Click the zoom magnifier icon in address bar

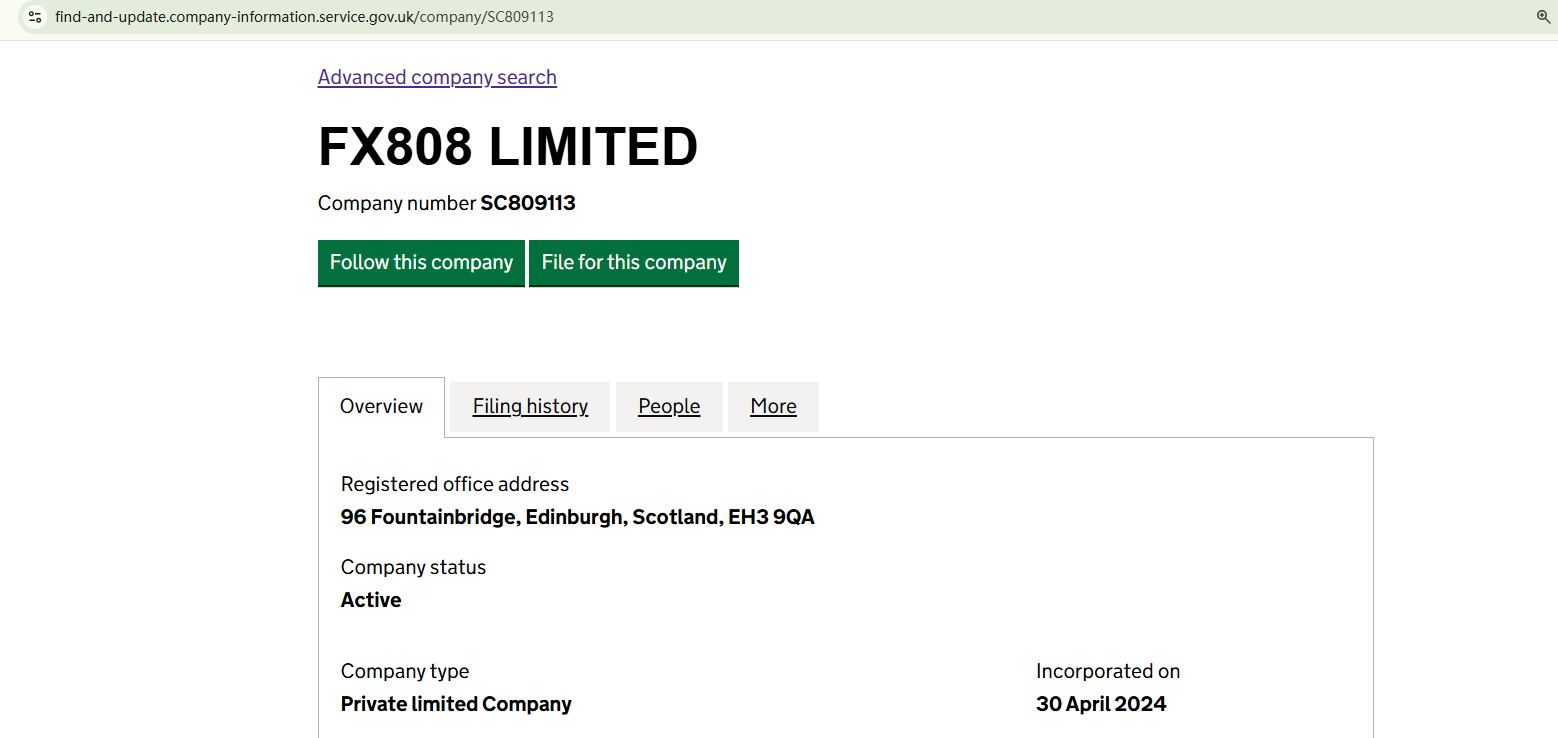click(x=1543, y=17)
